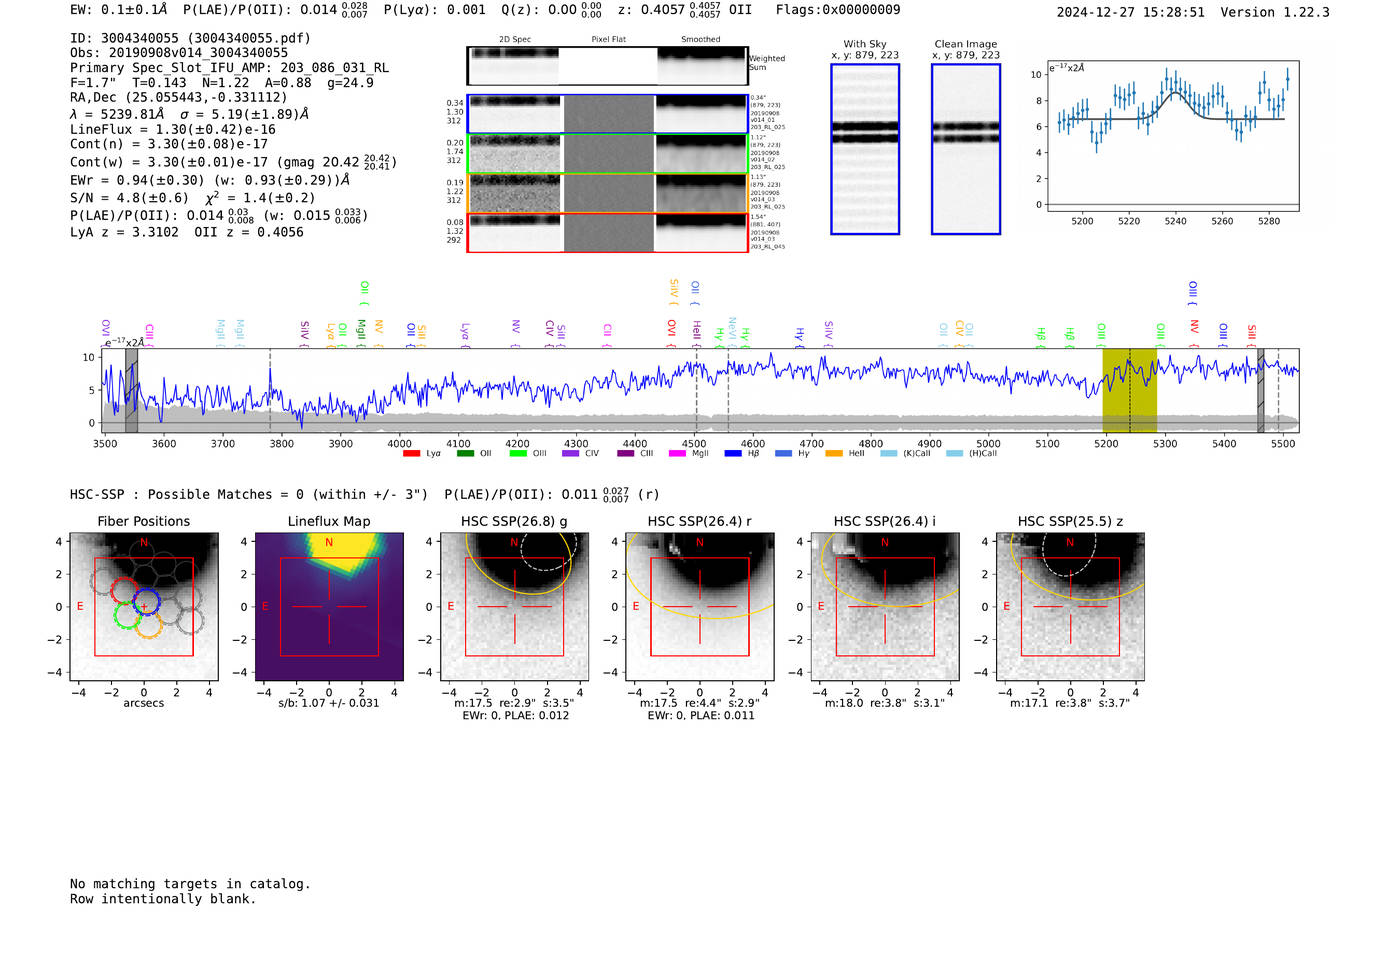
Task: Click the Cont(n) value line
Action: [x=169, y=144]
